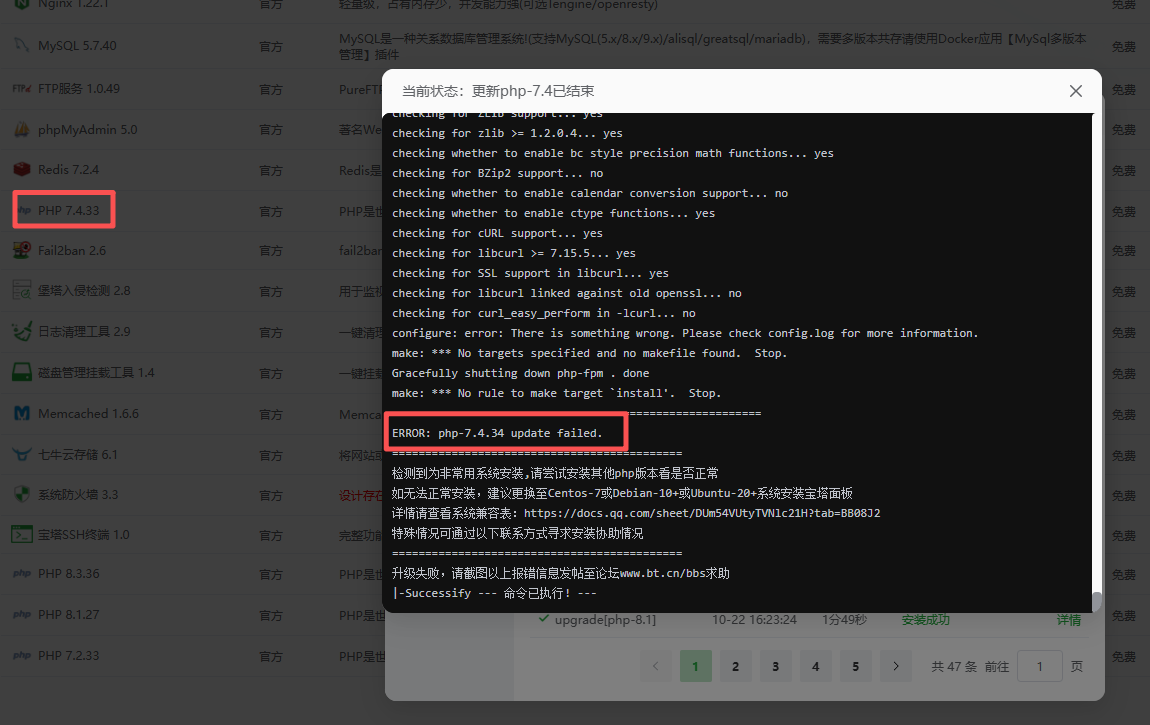Click the MySQL 5.7.40 dolphin icon
Screen dimensions: 1150x725
(x=22, y=45)
